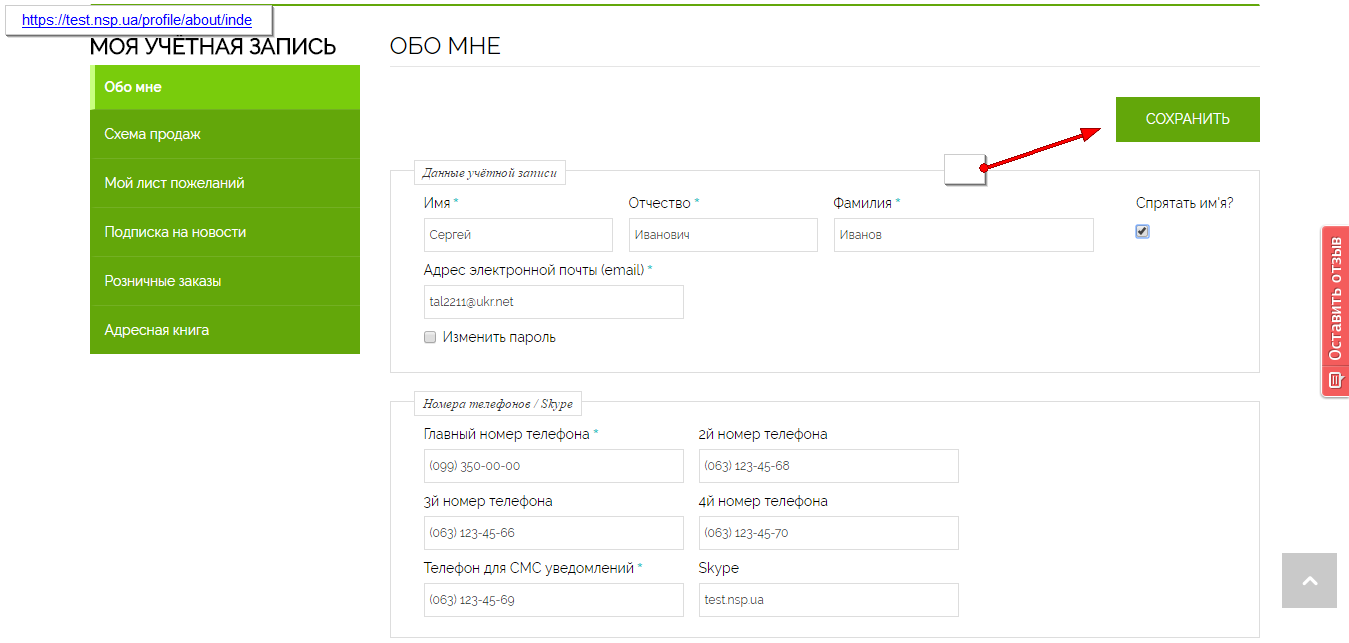The height and width of the screenshot is (643, 1349).
Task: Open 'Мой лист пожеланий' menu item
Action: click(x=225, y=183)
